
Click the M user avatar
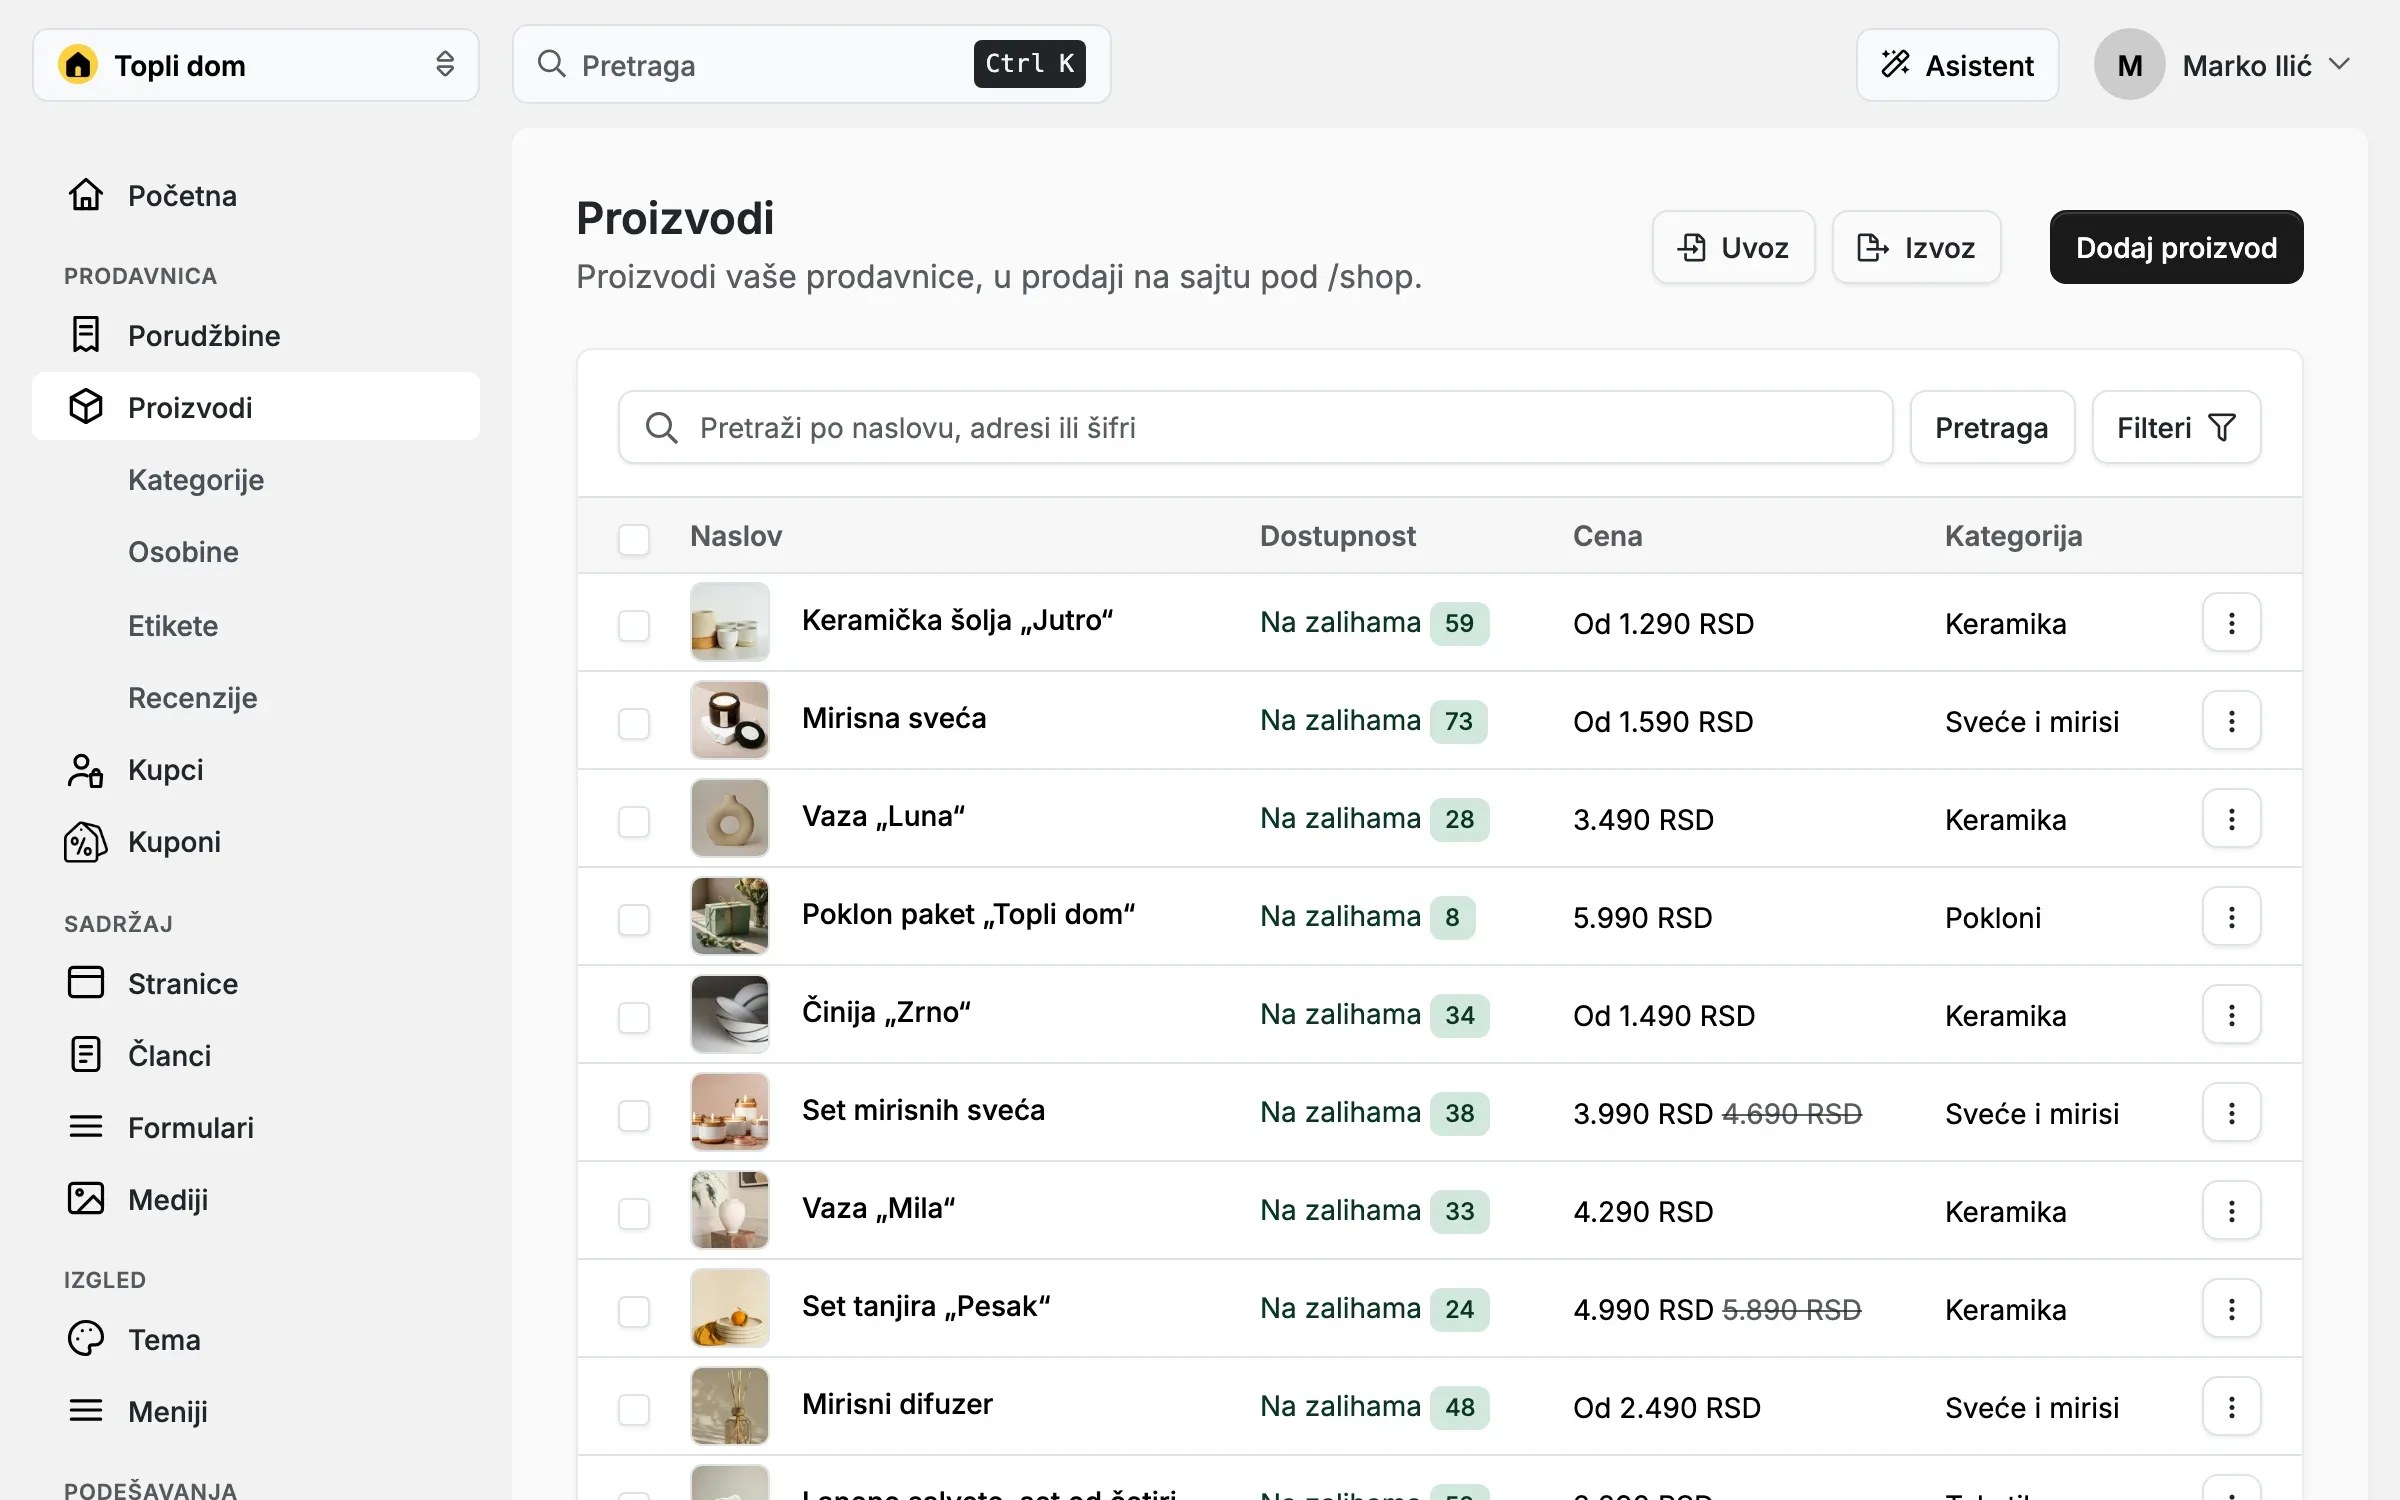pyautogui.click(x=2130, y=65)
